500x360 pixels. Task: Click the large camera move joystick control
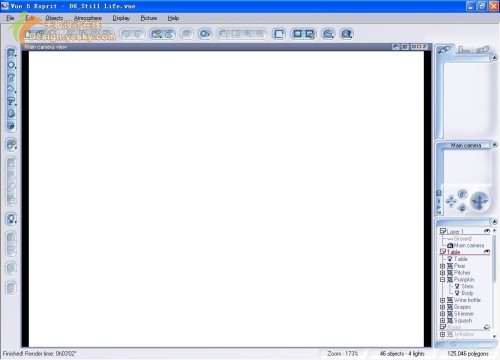click(x=479, y=201)
